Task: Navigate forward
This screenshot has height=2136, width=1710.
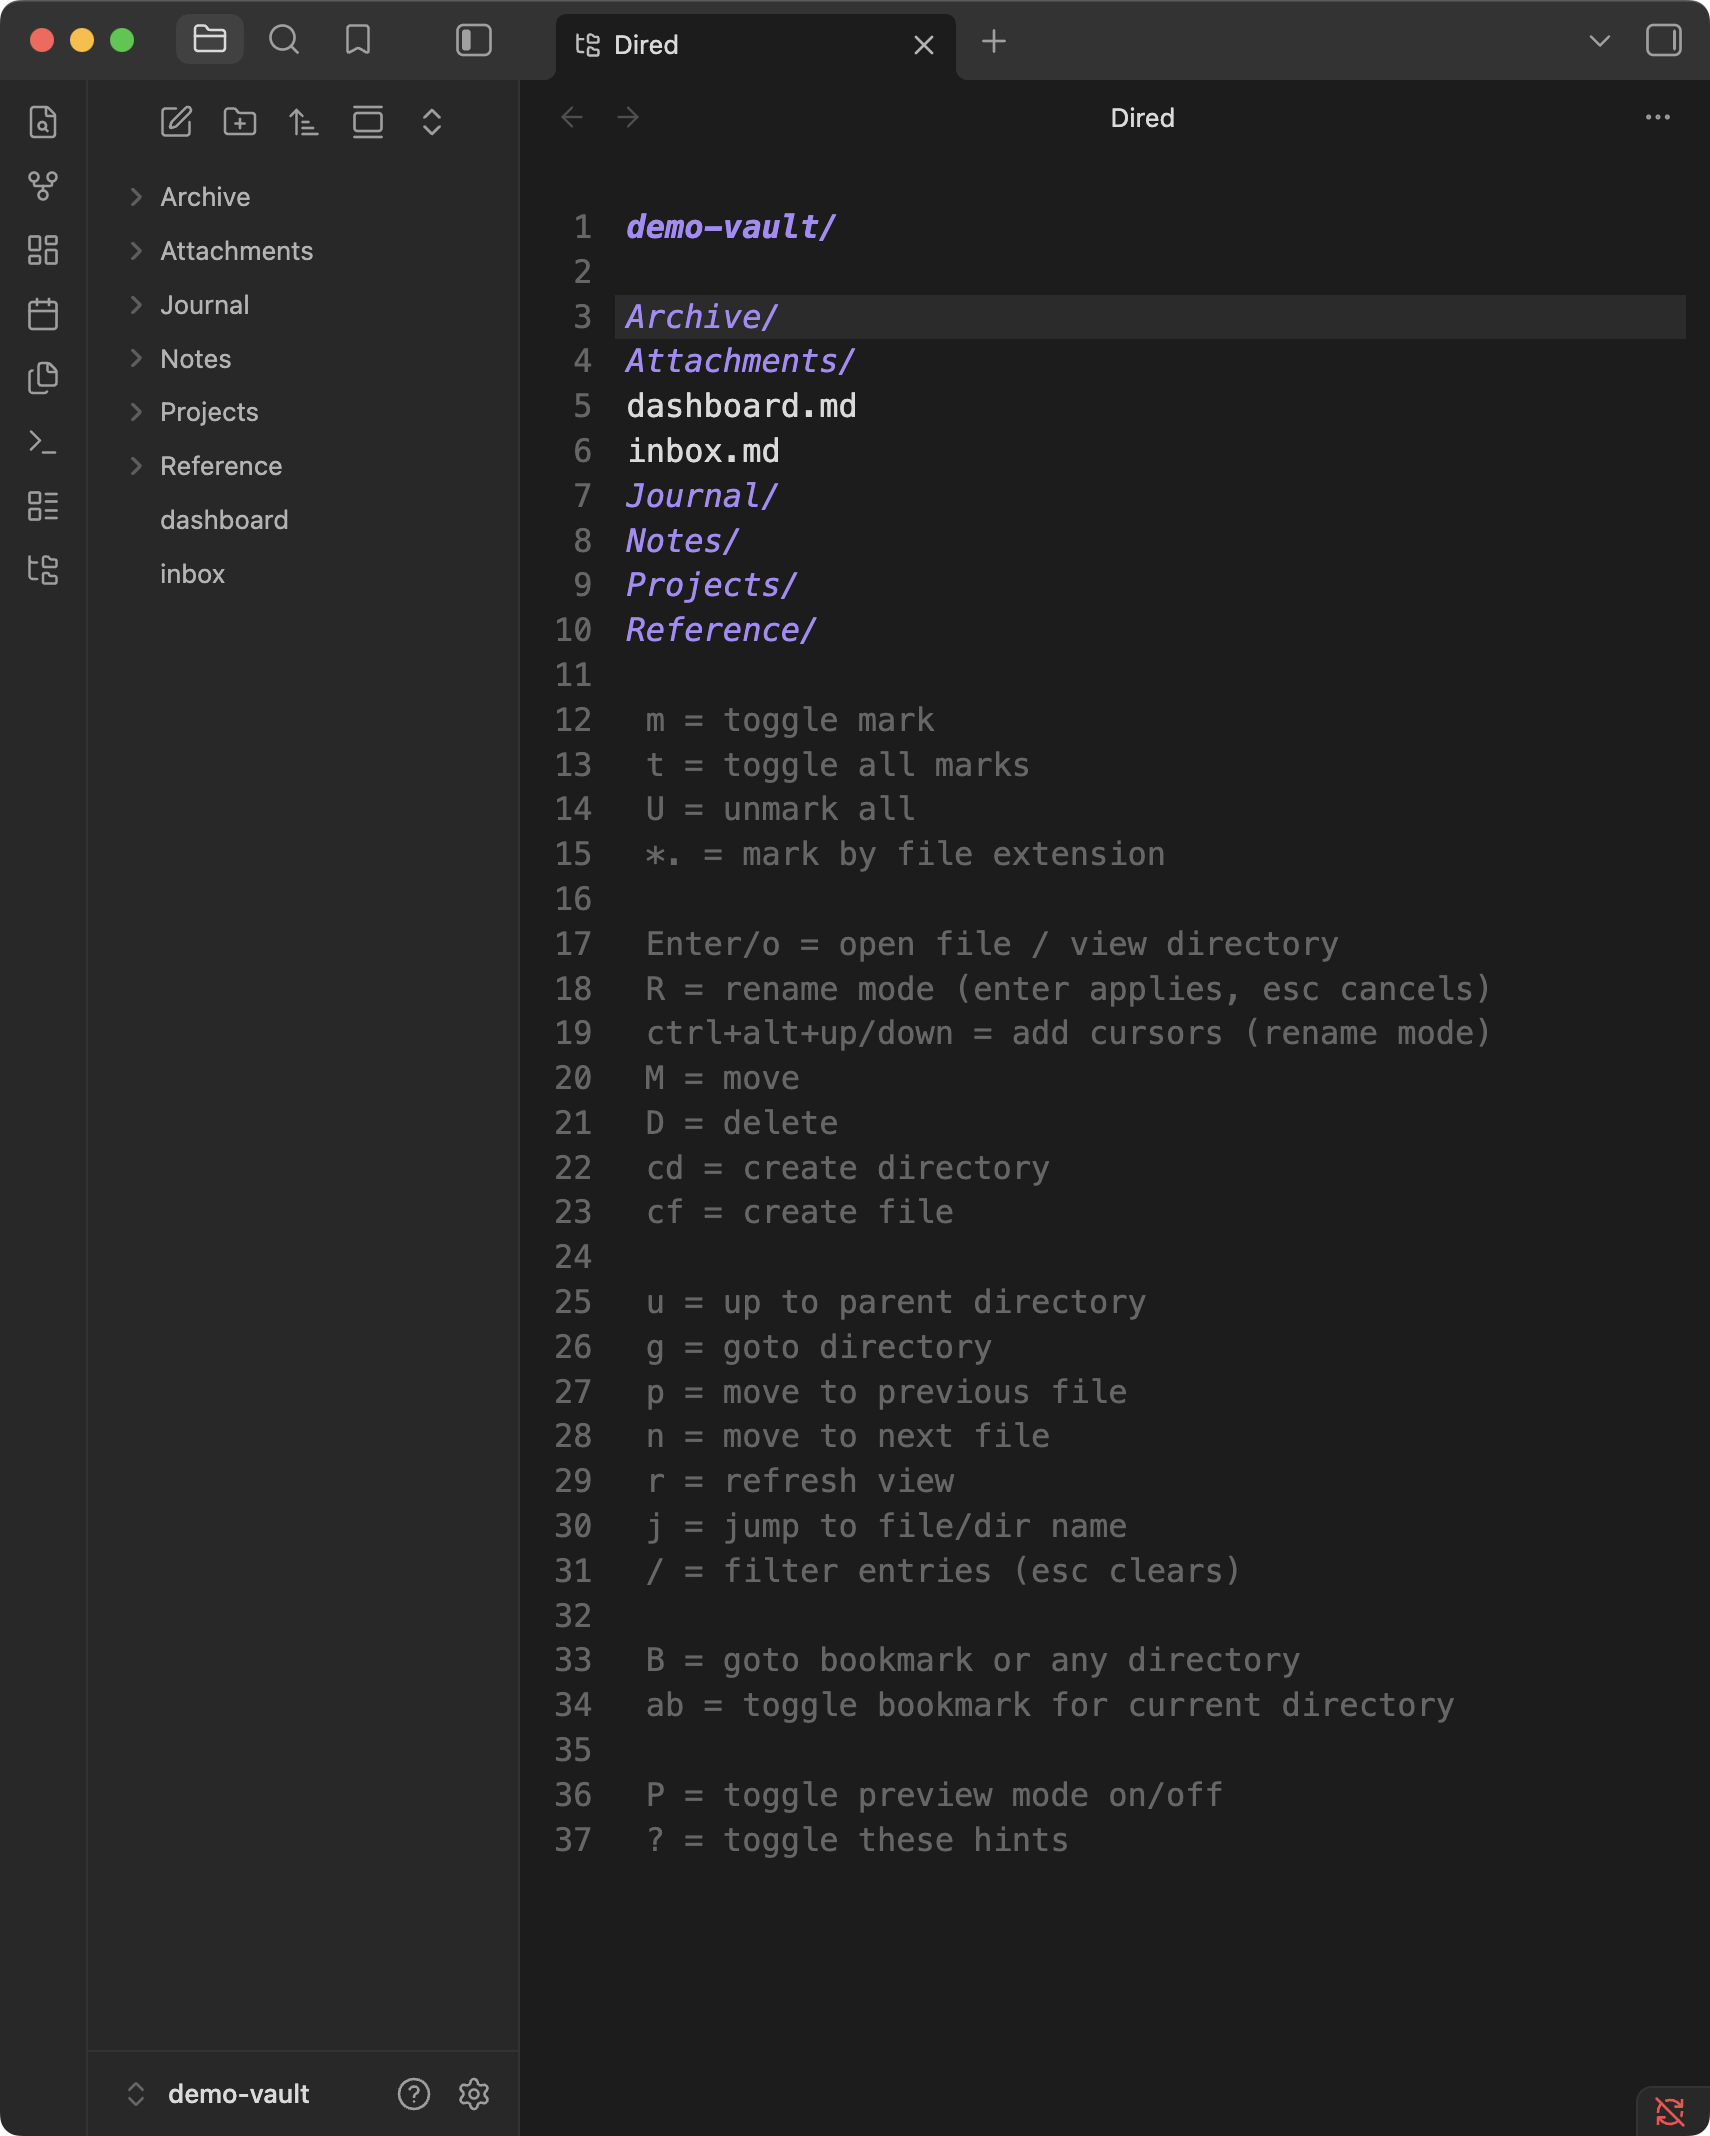Action: click(x=628, y=118)
